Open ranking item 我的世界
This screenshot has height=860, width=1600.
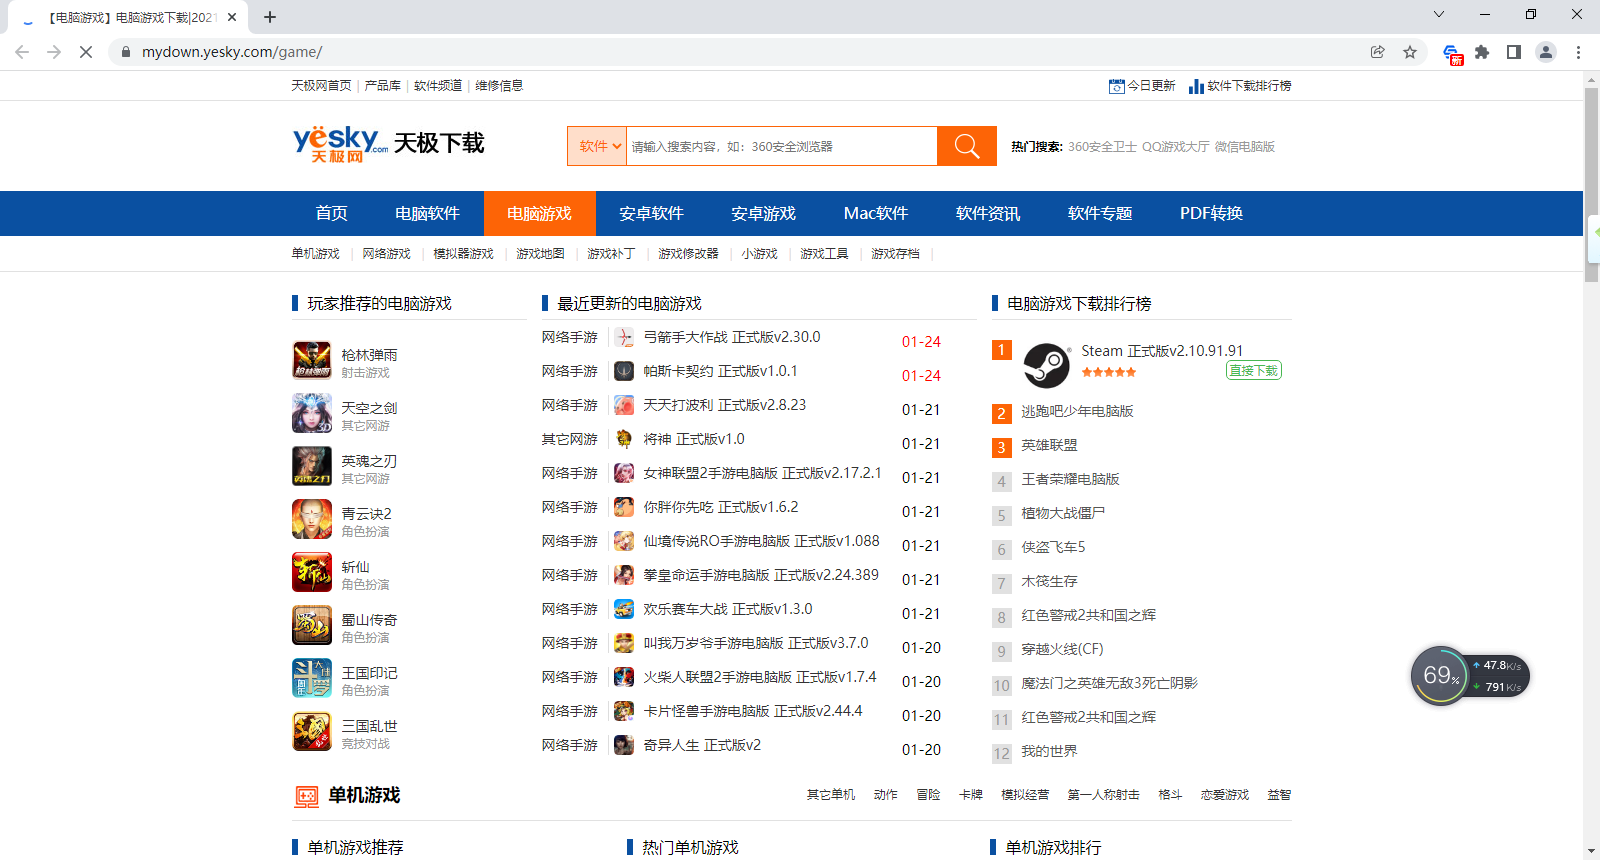click(1050, 751)
